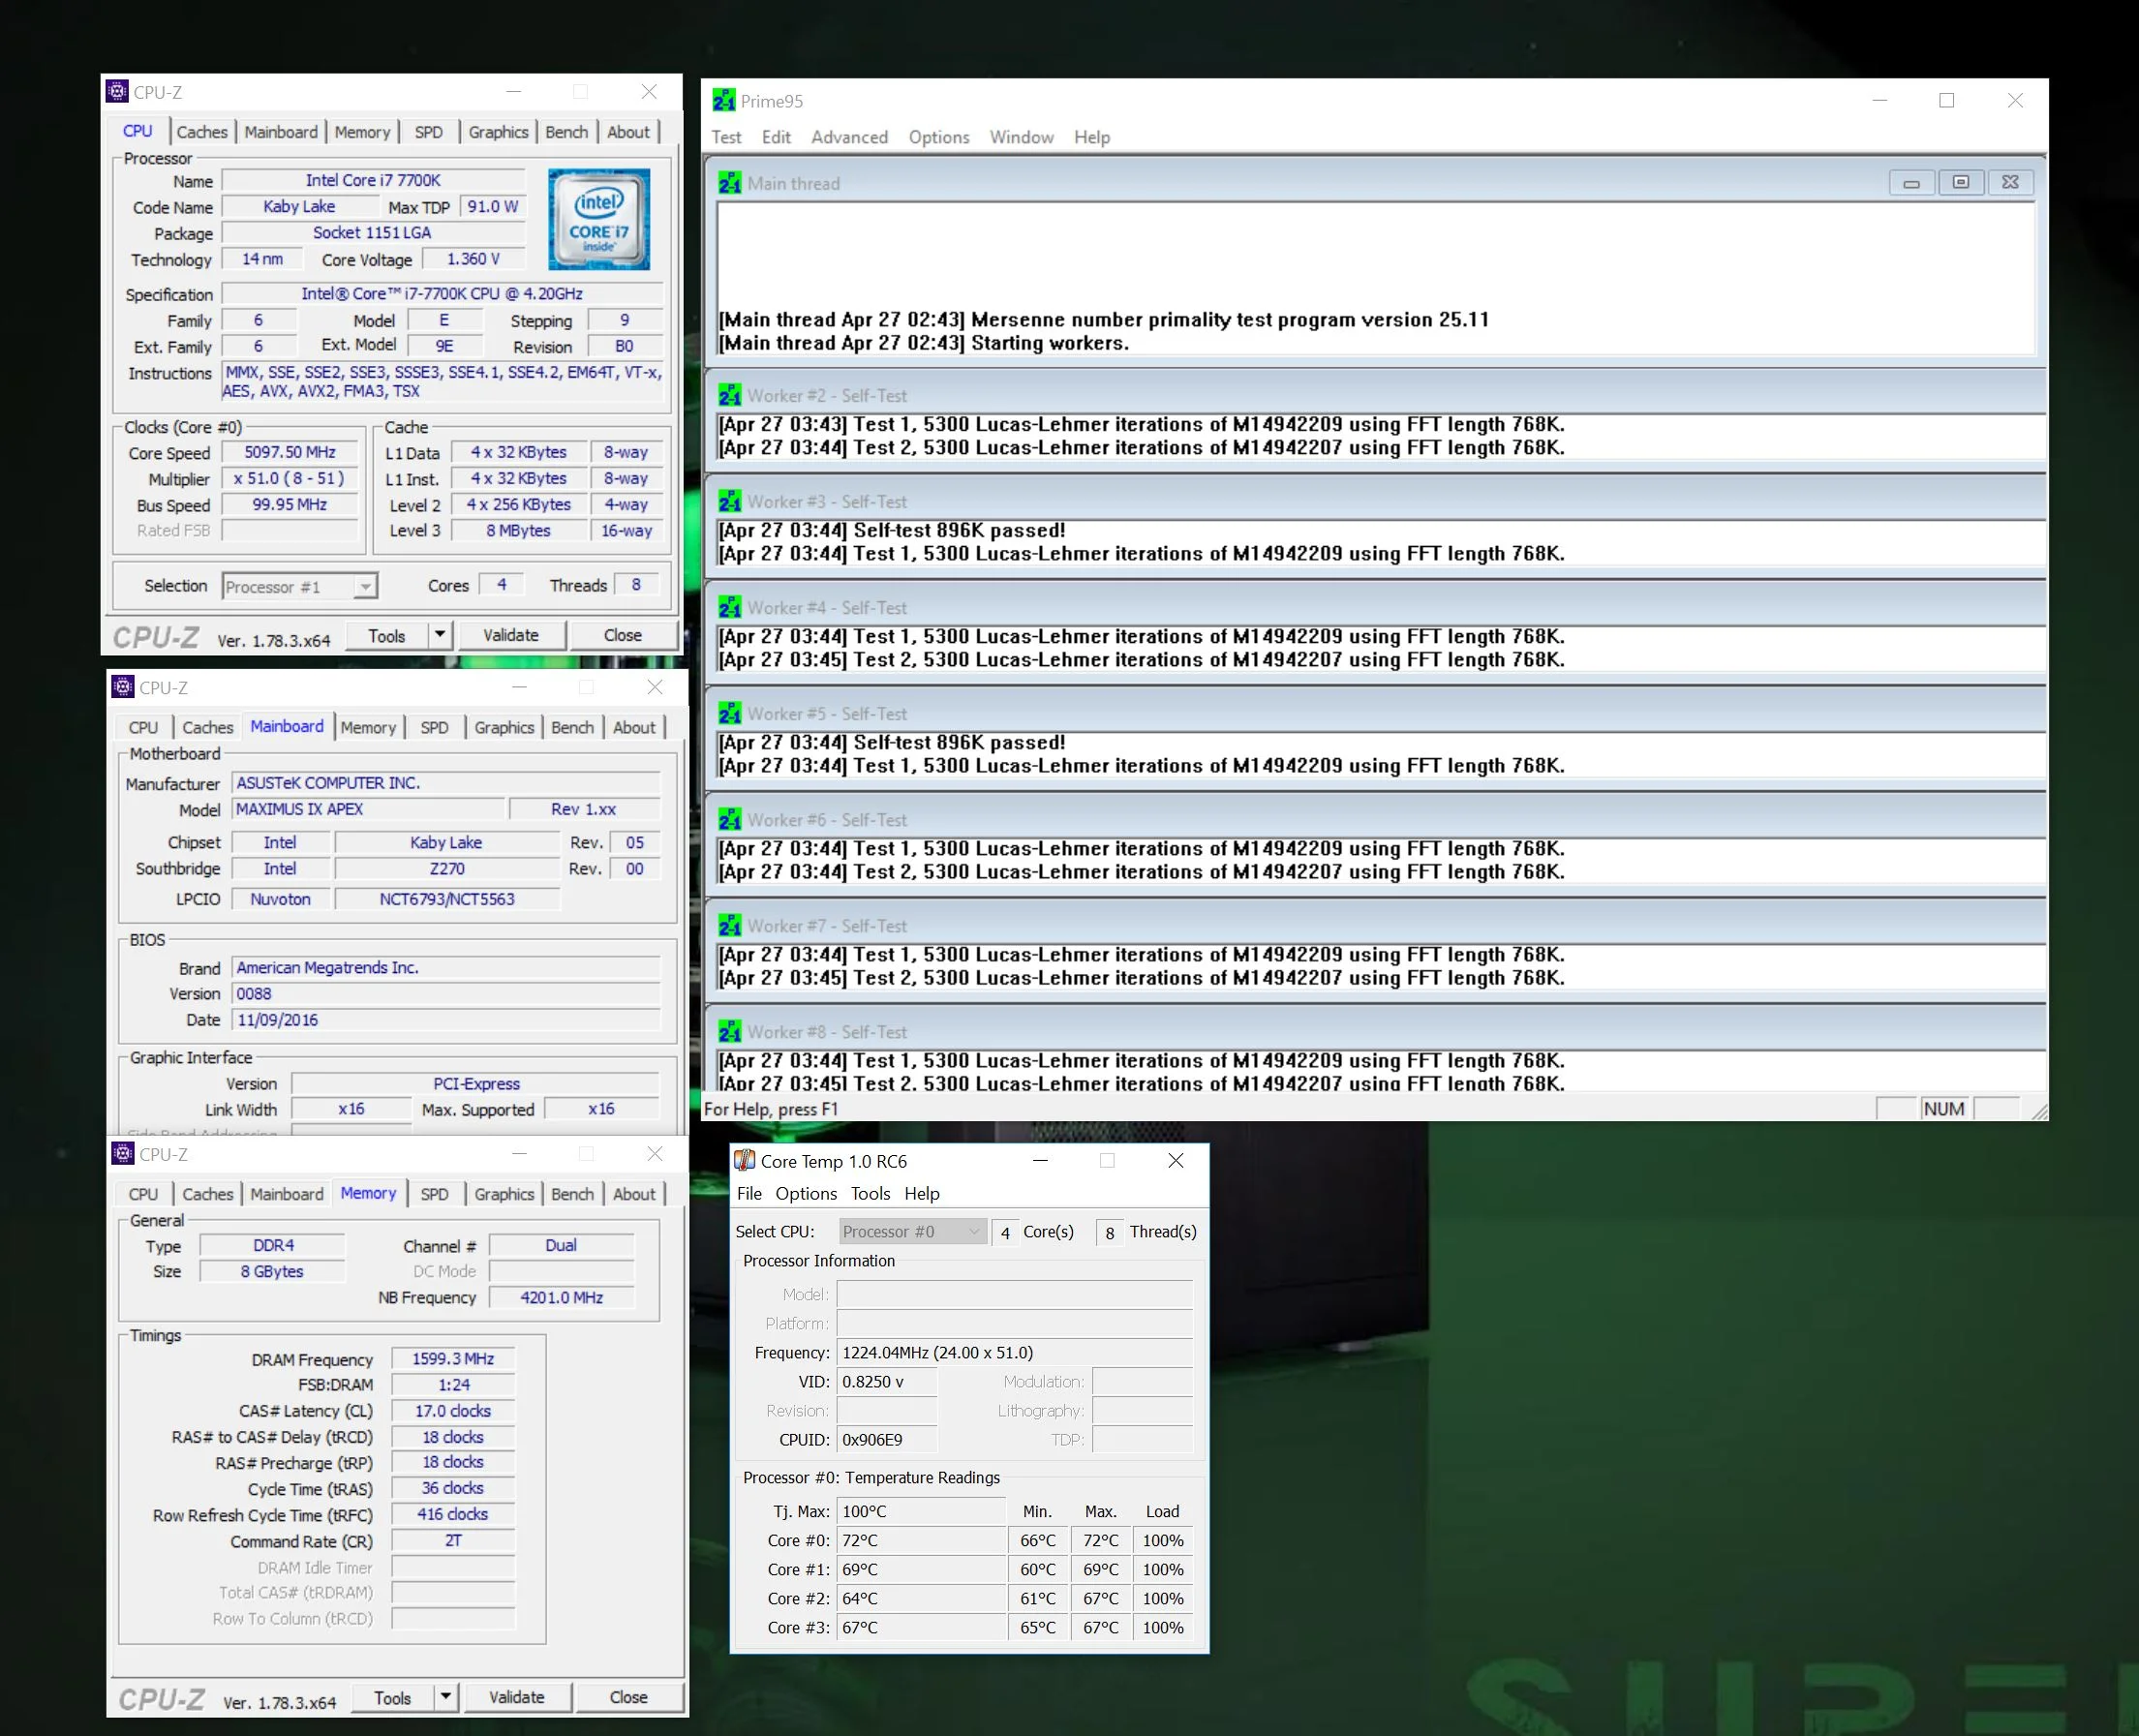Click the Worker #3 Self-Test icon
The image size is (2139, 1736).
click(730, 501)
